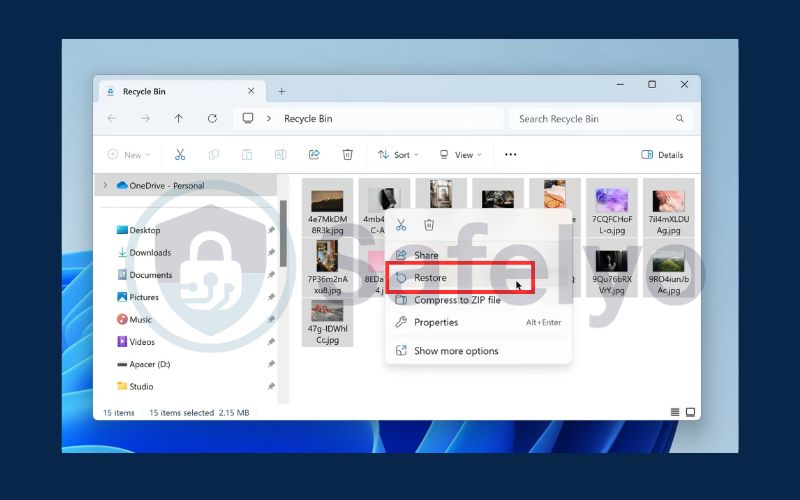Image resolution: width=800 pixels, height=500 pixels.
Task: Select the Recycle Bin tab
Action: 182,91
